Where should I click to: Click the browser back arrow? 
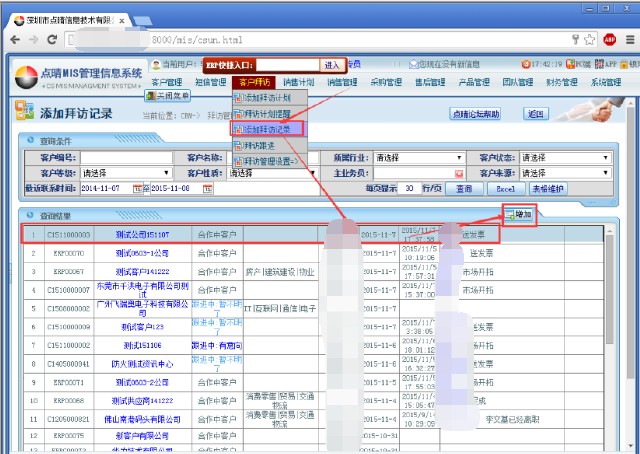coord(12,38)
